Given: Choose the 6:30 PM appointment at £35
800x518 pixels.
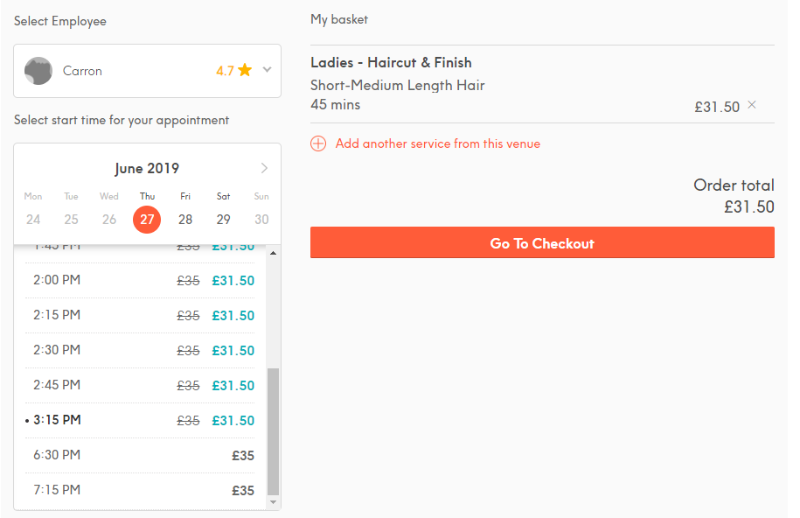Looking at the screenshot, I should click(140, 455).
